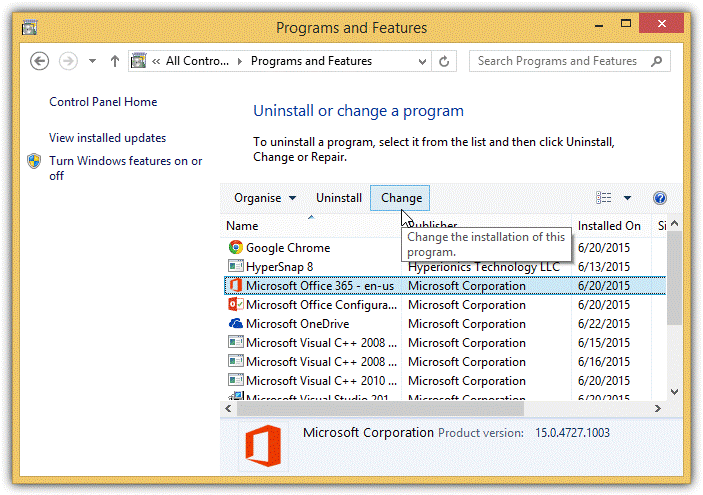Image resolution: width=703 pixels, height=495 pixels.
Task: Click the Forward navigation arrow
Action: pyautogui.click(x=68, y=61)
